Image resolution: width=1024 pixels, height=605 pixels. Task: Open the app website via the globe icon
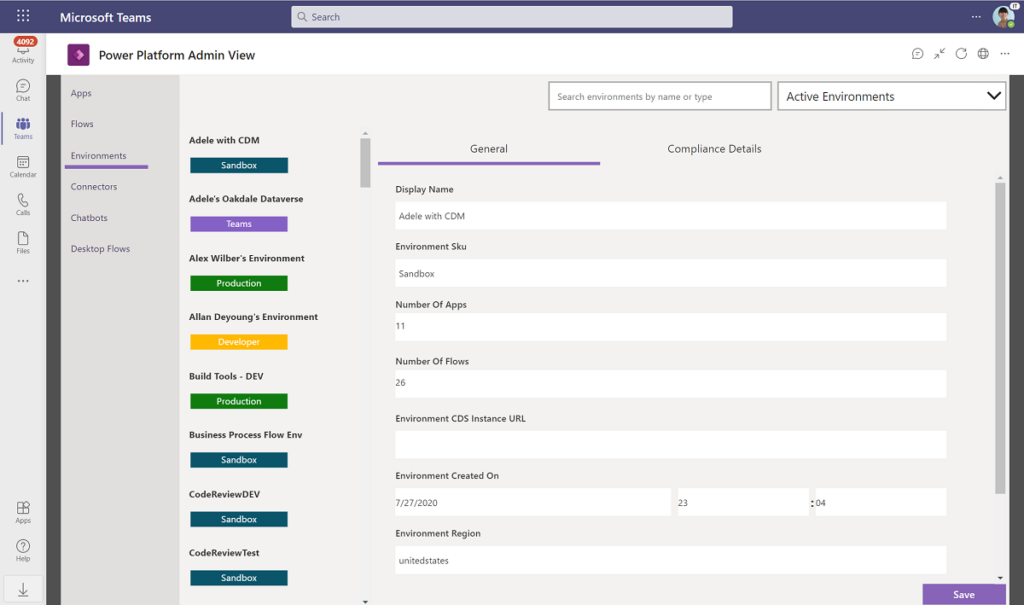[983, 54]
